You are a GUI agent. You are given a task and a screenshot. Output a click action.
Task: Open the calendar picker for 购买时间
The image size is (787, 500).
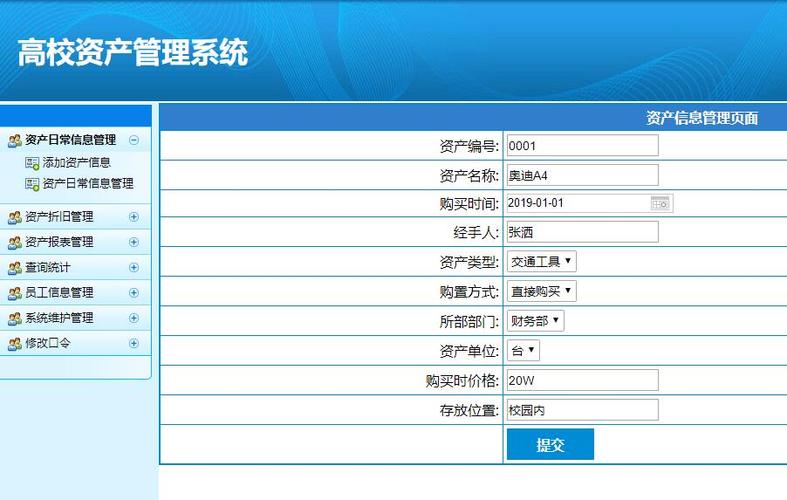pyautogui.click(x=660, y=203)
